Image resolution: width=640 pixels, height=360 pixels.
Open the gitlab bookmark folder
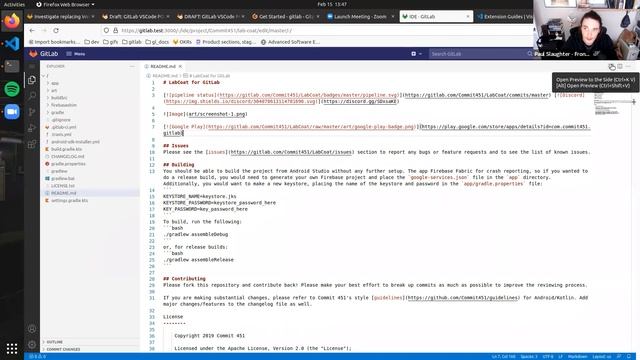(x=132, y=42)
